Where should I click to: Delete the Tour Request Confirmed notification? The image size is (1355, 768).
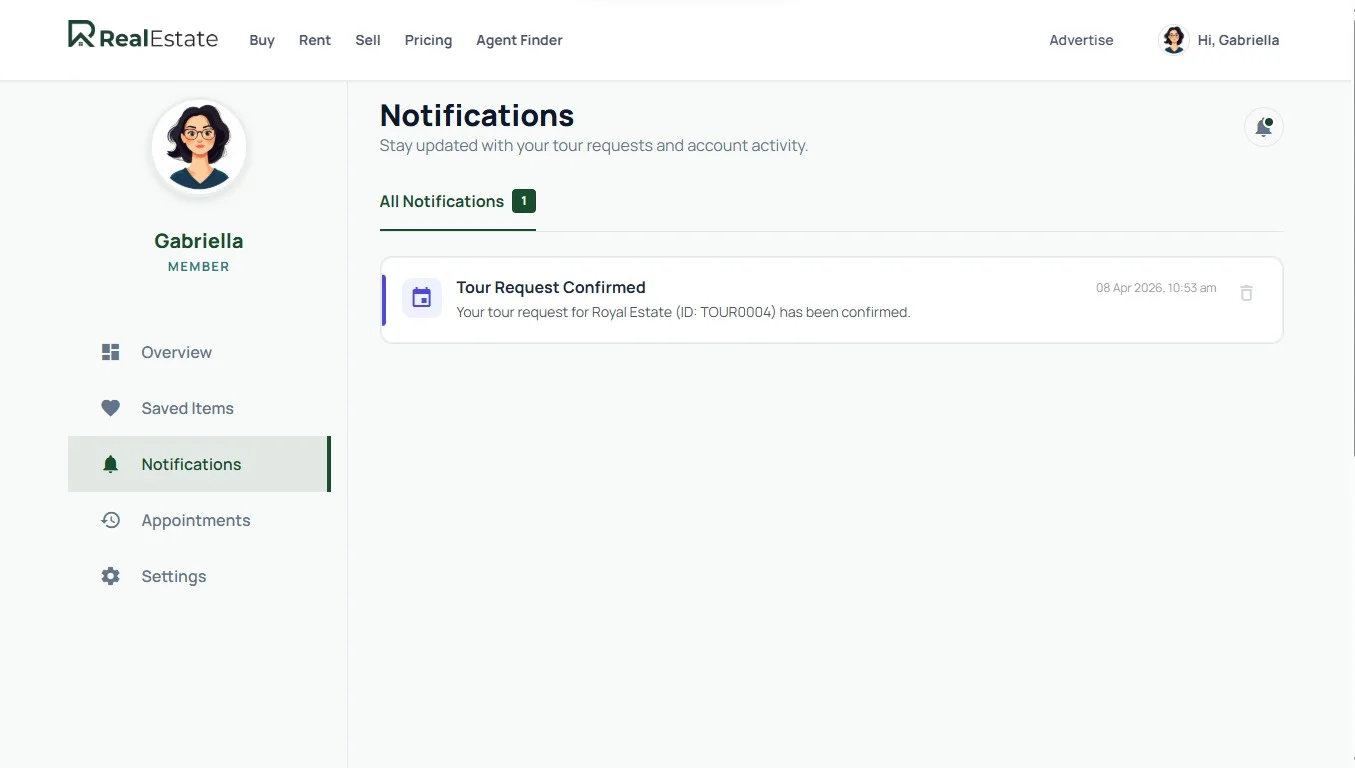coord(1246,293)
